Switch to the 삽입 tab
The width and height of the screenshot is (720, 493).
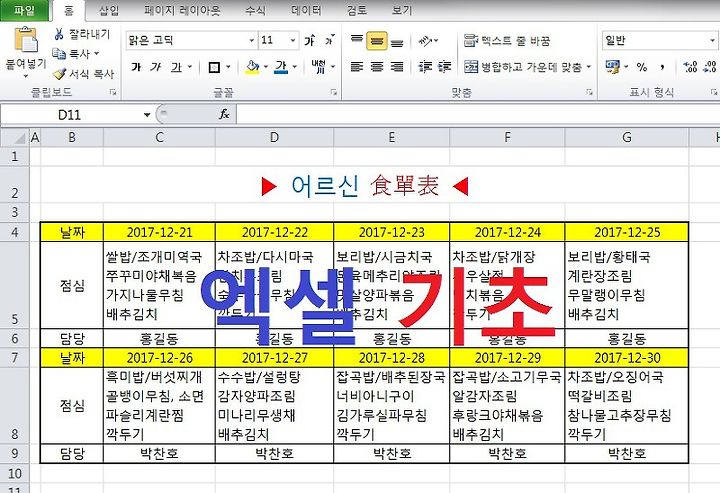[x=108, y=10]
